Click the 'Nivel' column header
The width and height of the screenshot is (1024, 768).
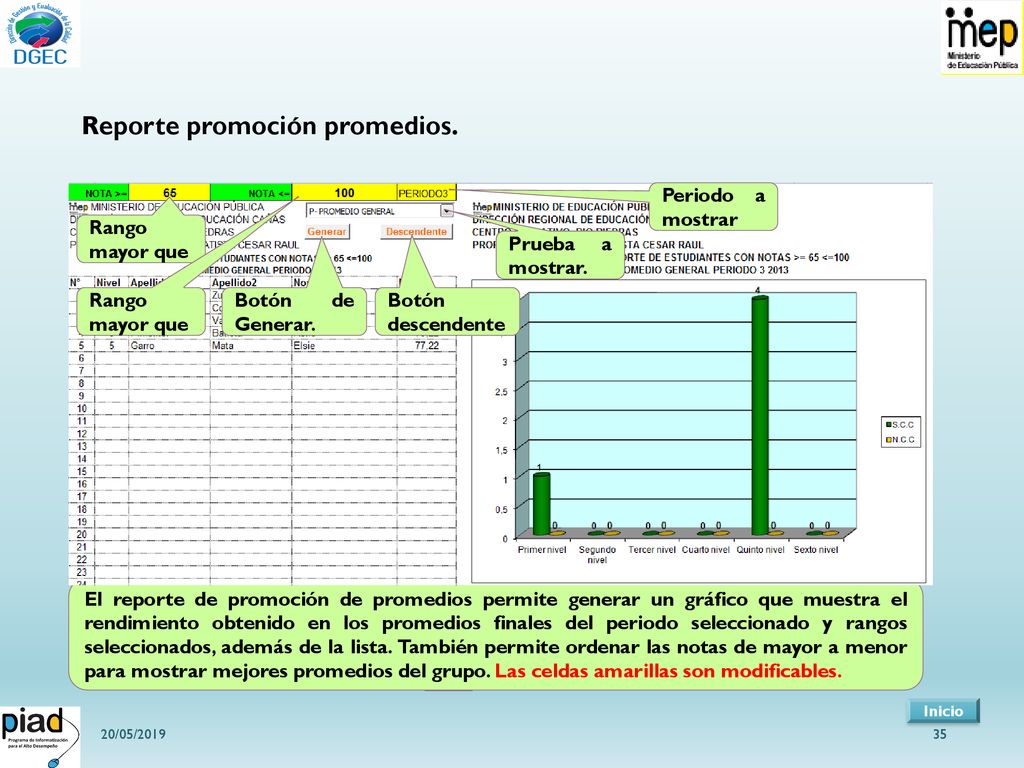(108, 283)
